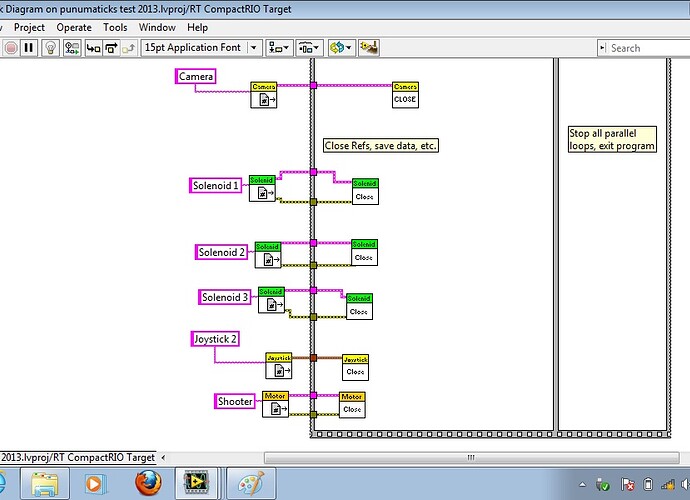Select the Solenoid 3 Close VI node
Viewport: 690px width, 500px height.
coord(359,306)
